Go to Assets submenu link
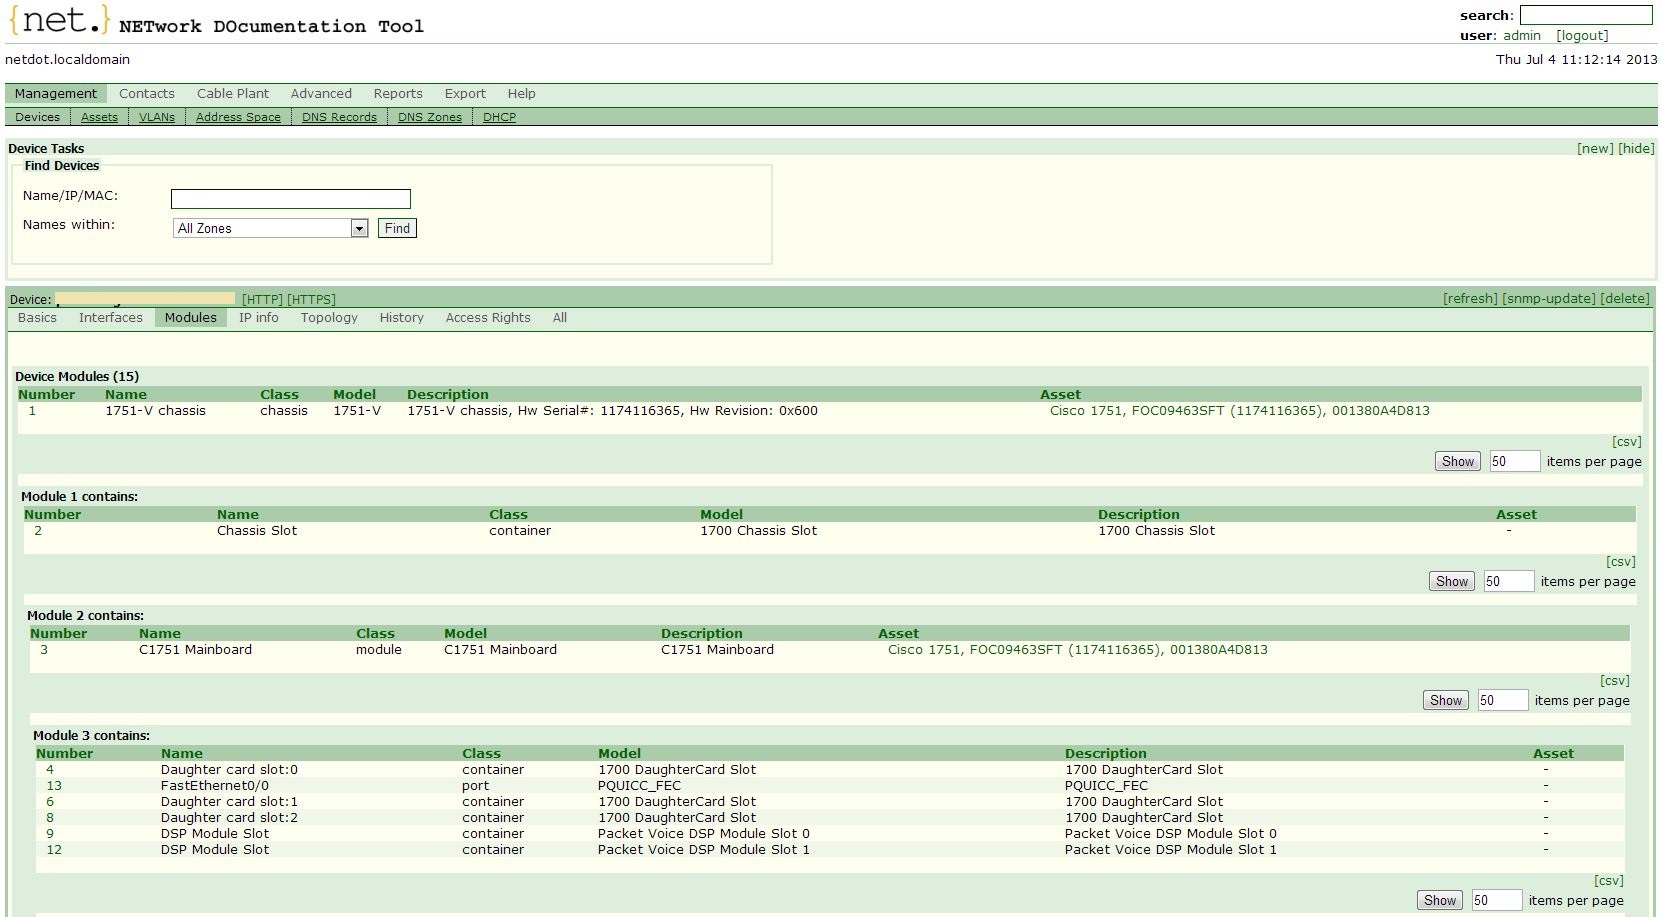This screenshot has width=1662, height=917. [99, 117]
